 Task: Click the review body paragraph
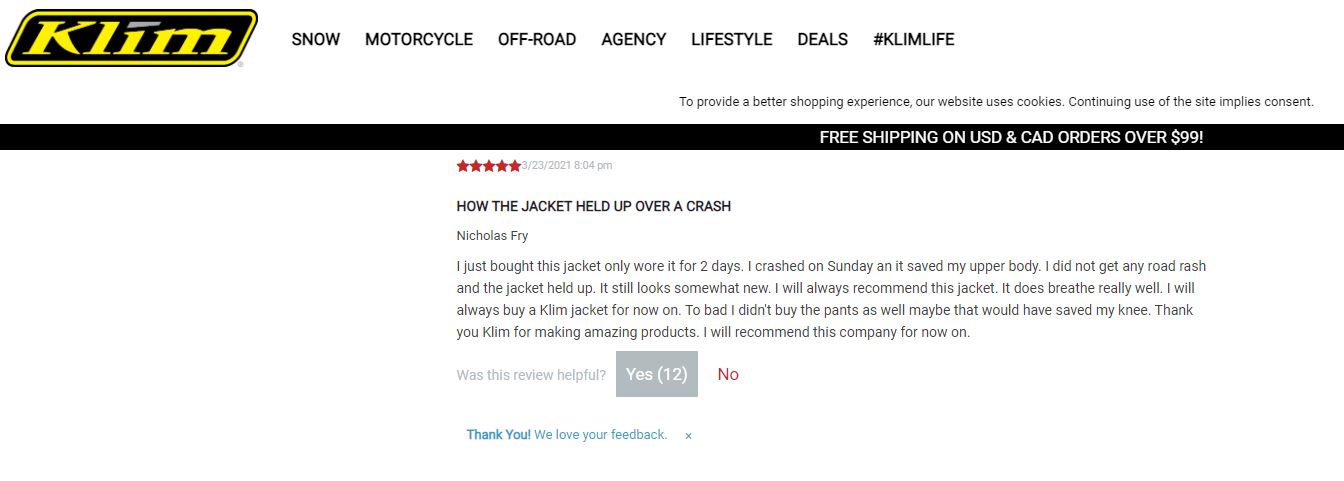click(x=830, y=300)
